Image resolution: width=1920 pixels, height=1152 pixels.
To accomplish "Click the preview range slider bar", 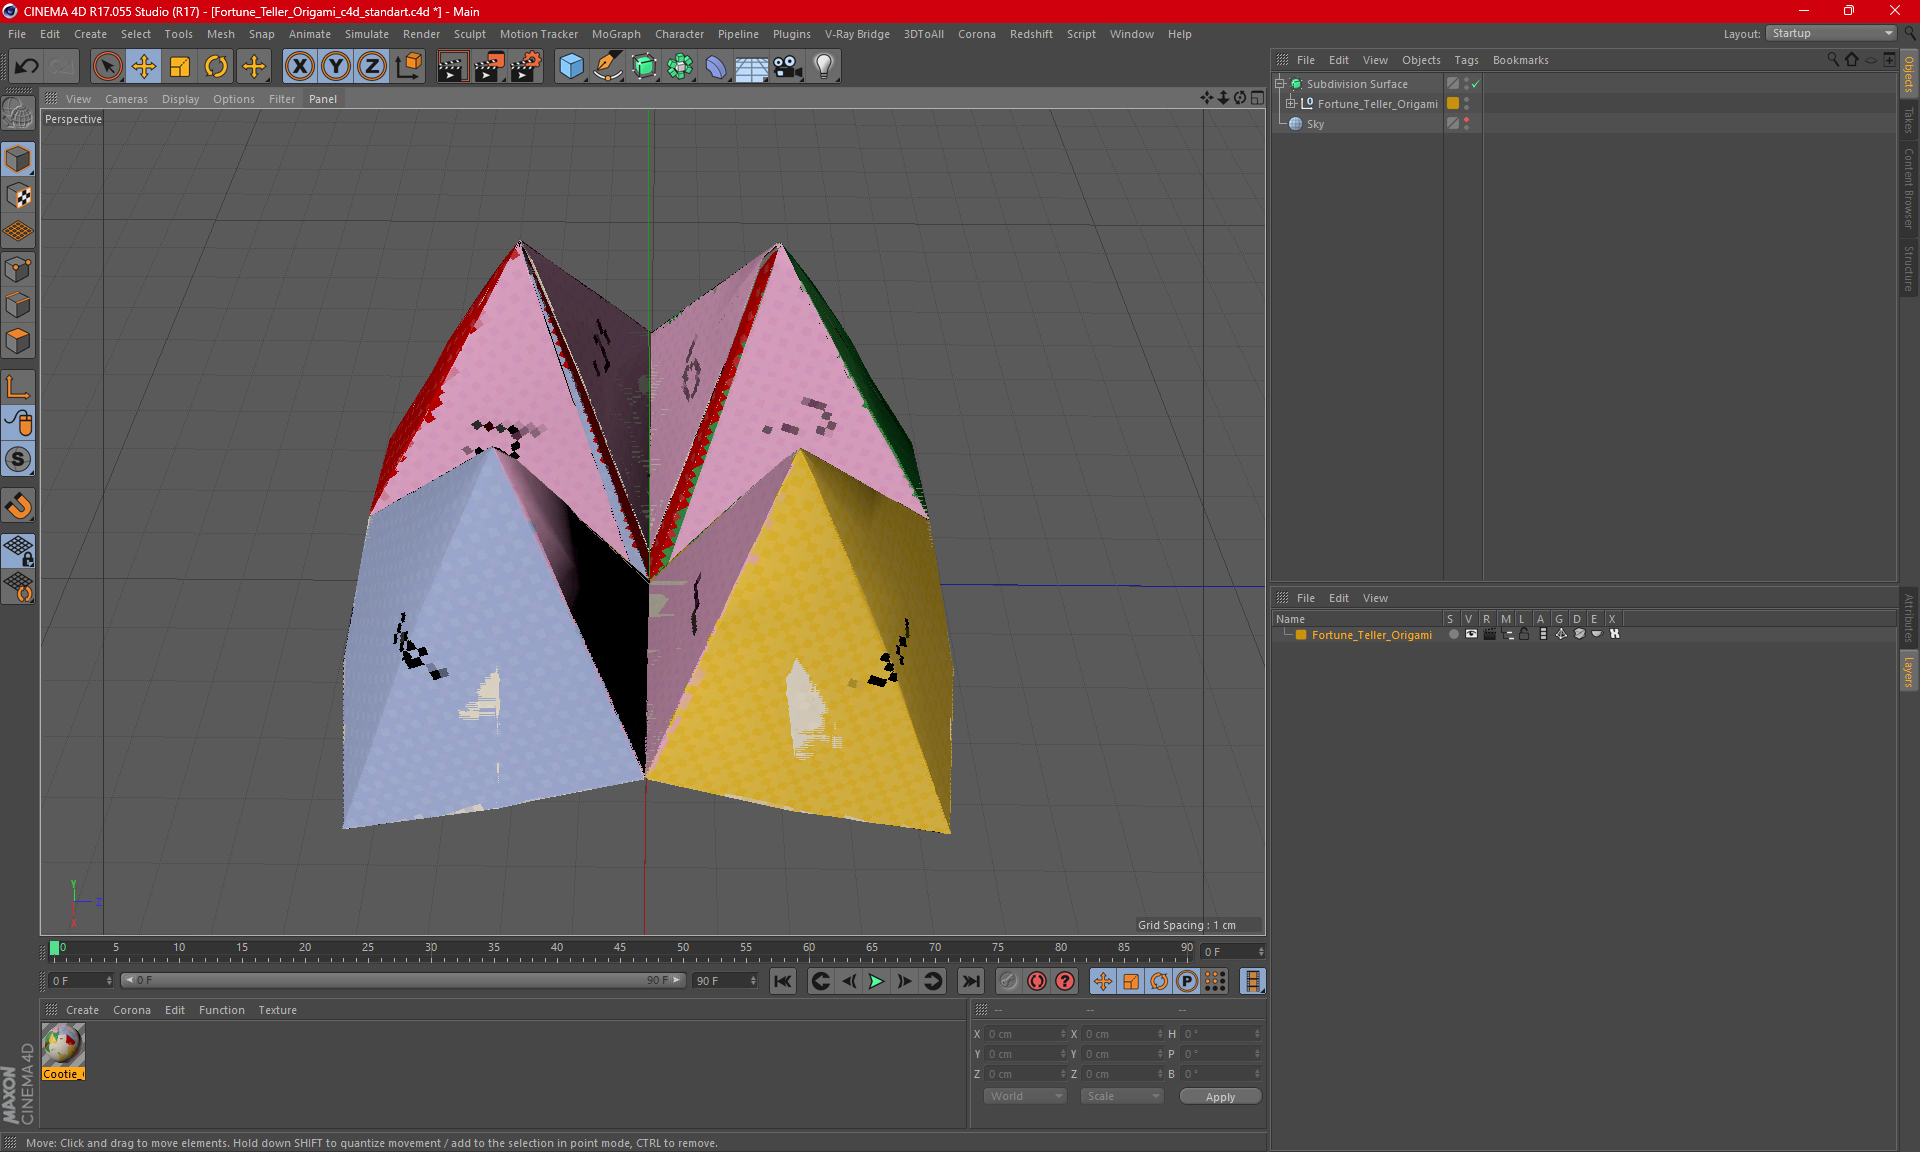I will pos(403,980).
